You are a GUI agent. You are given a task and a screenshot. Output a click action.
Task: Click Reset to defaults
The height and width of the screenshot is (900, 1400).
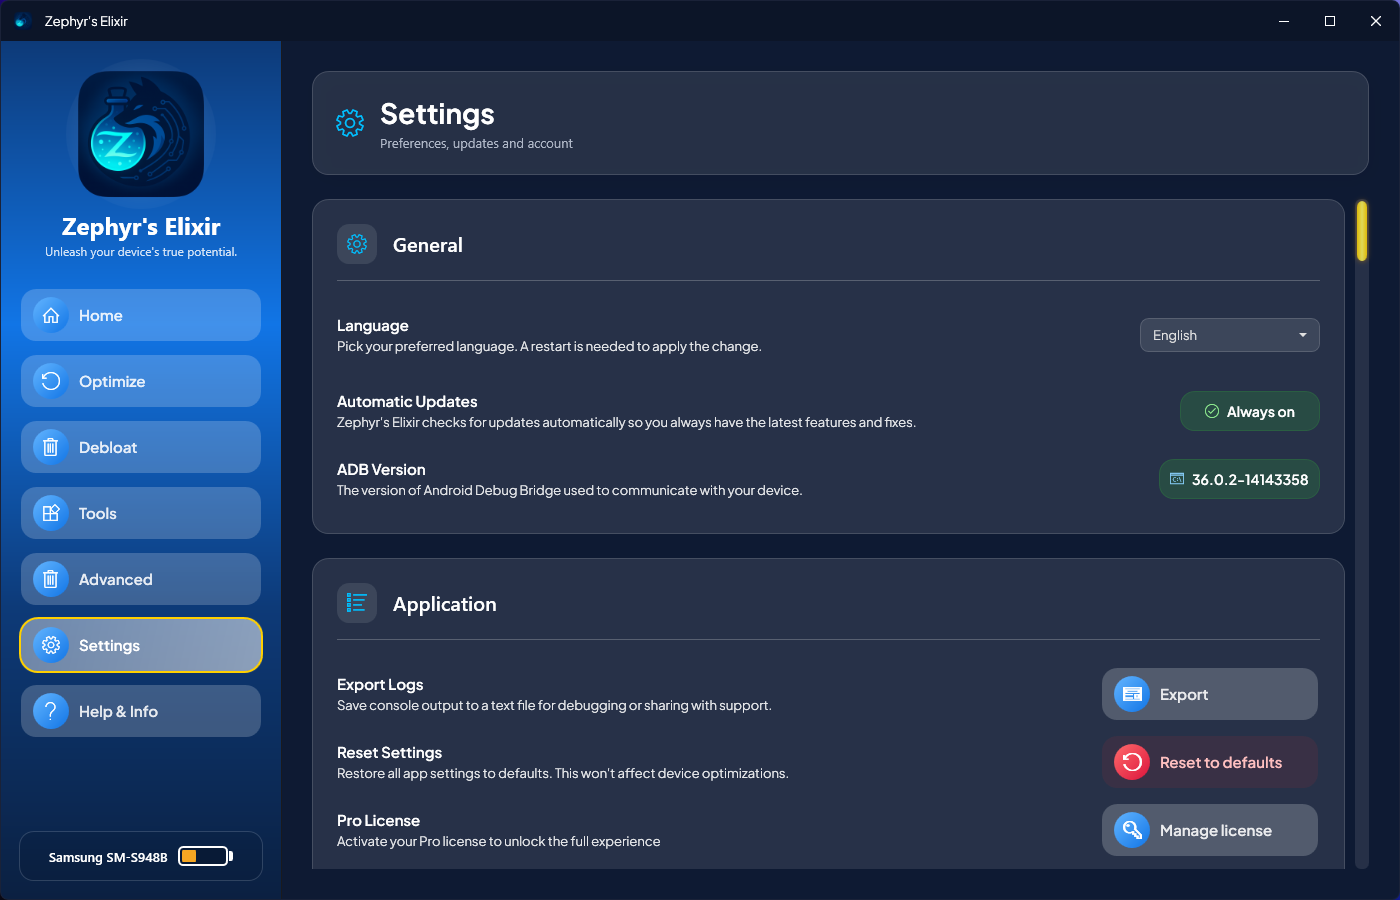point(1210,762)
